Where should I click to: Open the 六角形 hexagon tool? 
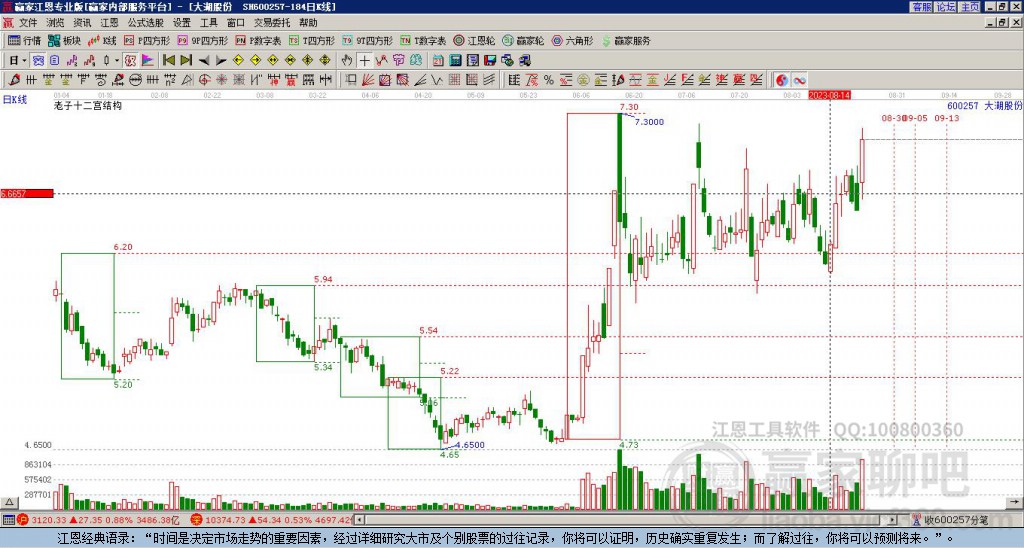click(x=572, y=40)
